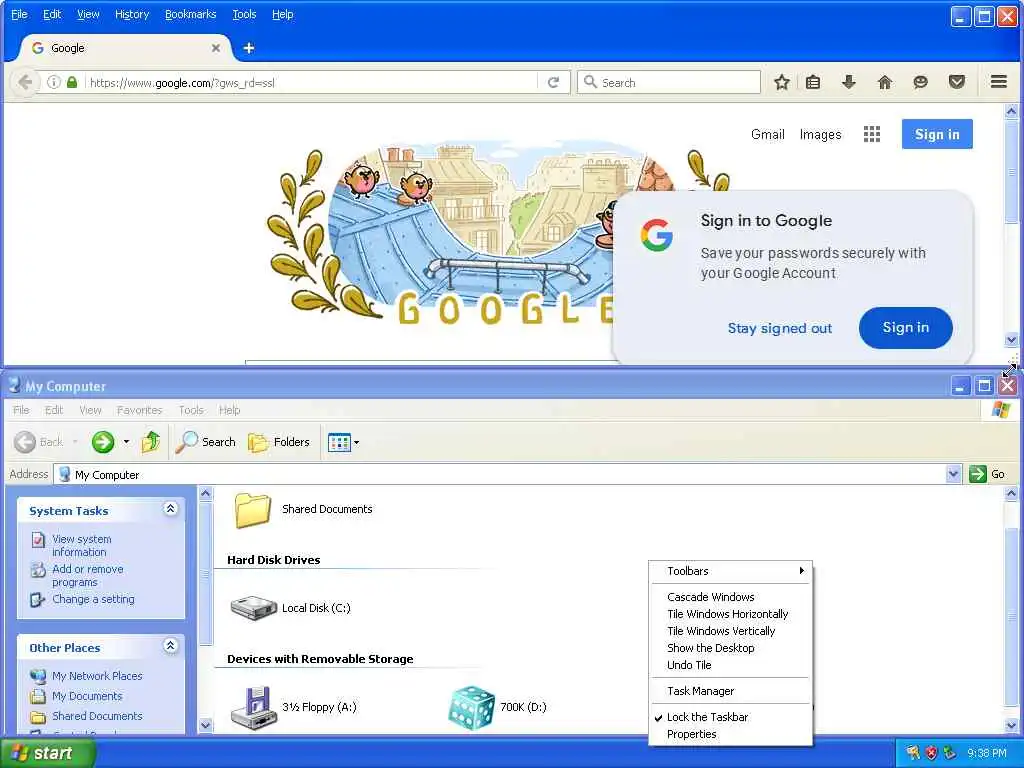
Task: Click the Firefox back arrow button
Action: (25, 82)
